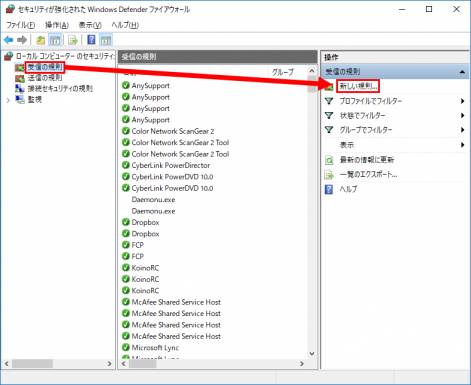Click the export list toolbar icon

pos(72,40)
